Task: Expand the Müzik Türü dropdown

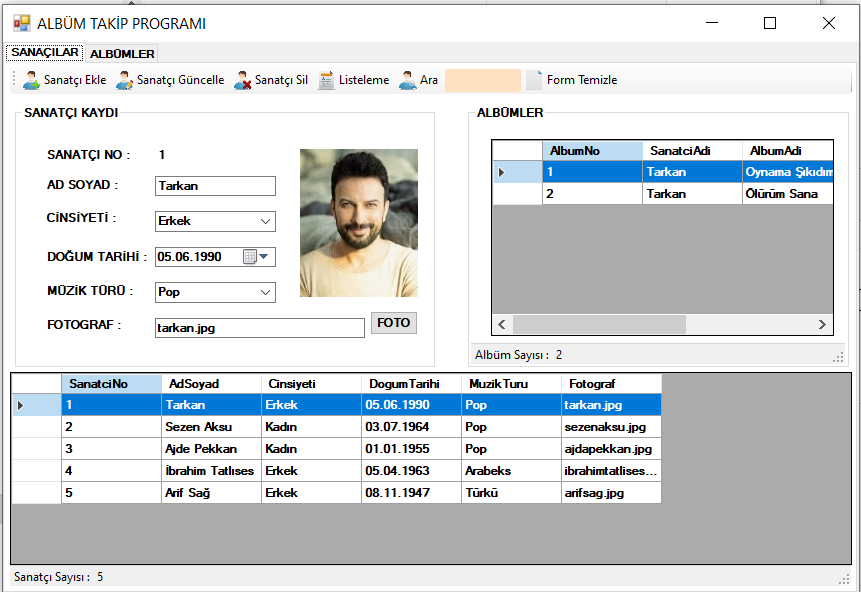Action: (x=266, y=293)
